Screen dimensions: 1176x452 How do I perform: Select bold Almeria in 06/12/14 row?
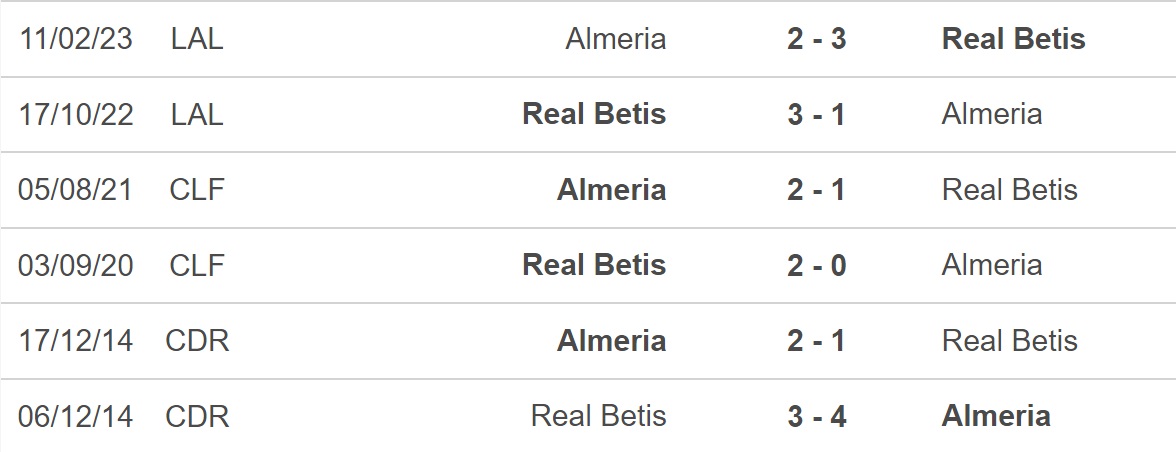pos(996,416)
